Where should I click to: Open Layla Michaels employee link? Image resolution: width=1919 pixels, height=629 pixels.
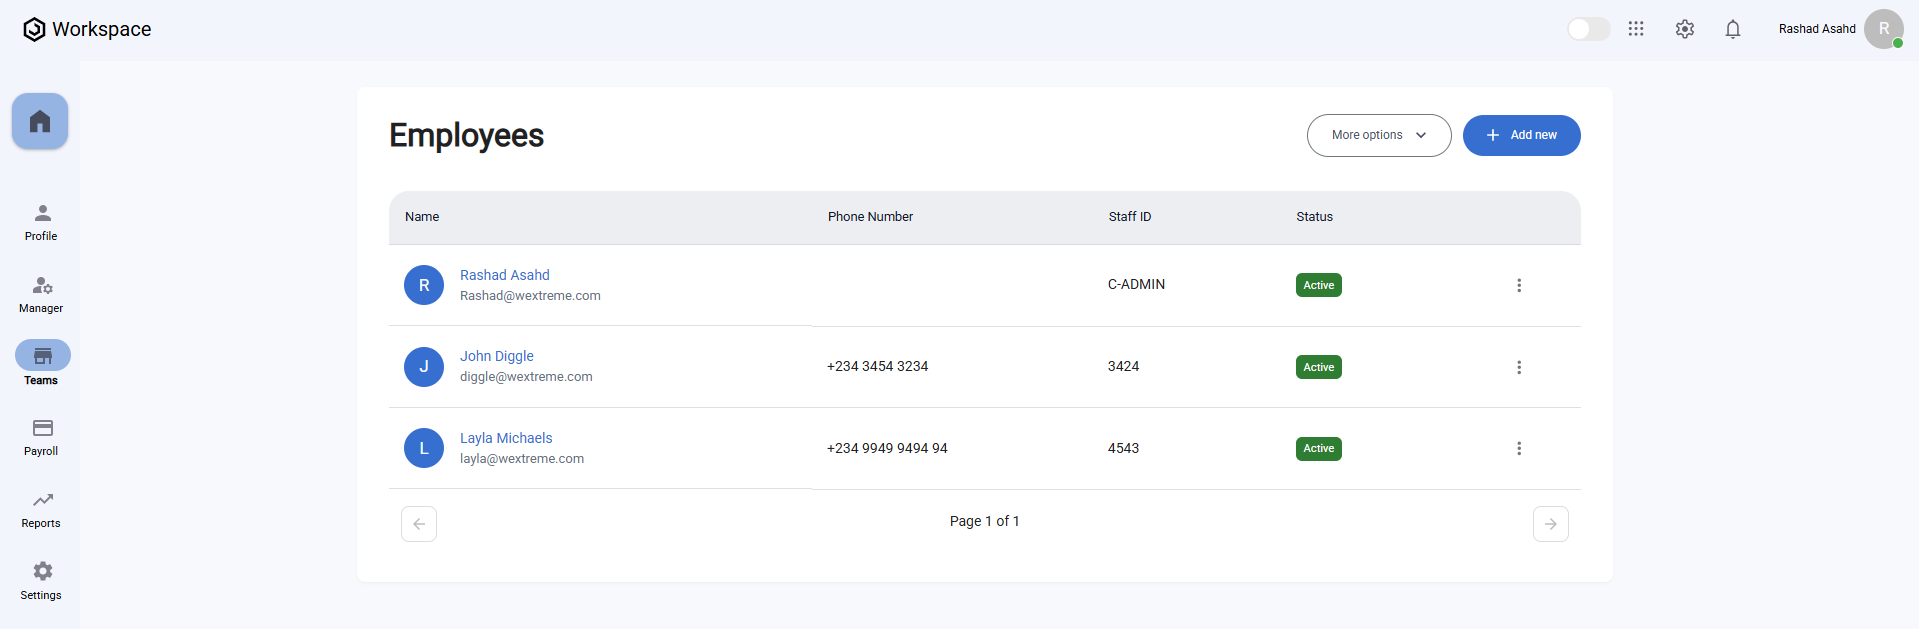pyautogui.click(x=506, y=438)
